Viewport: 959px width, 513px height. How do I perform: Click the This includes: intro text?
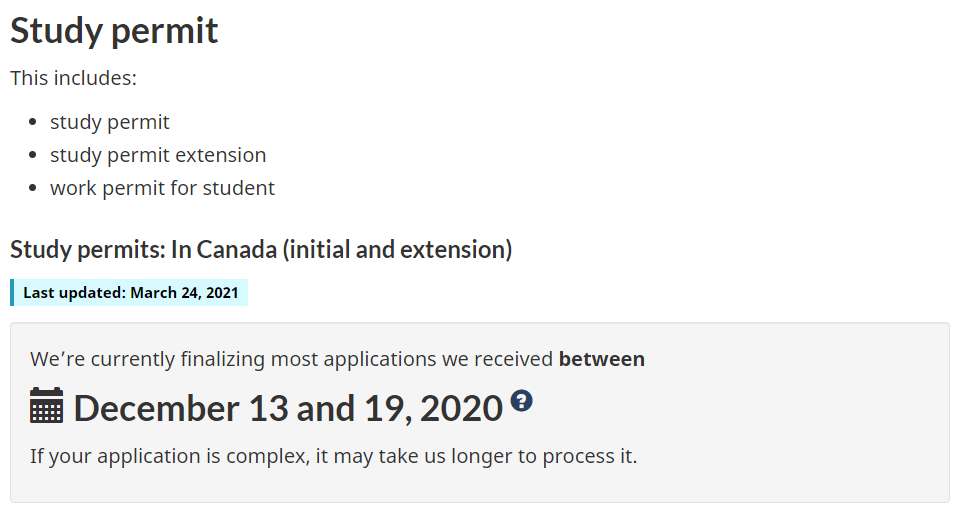click(73, 78)
